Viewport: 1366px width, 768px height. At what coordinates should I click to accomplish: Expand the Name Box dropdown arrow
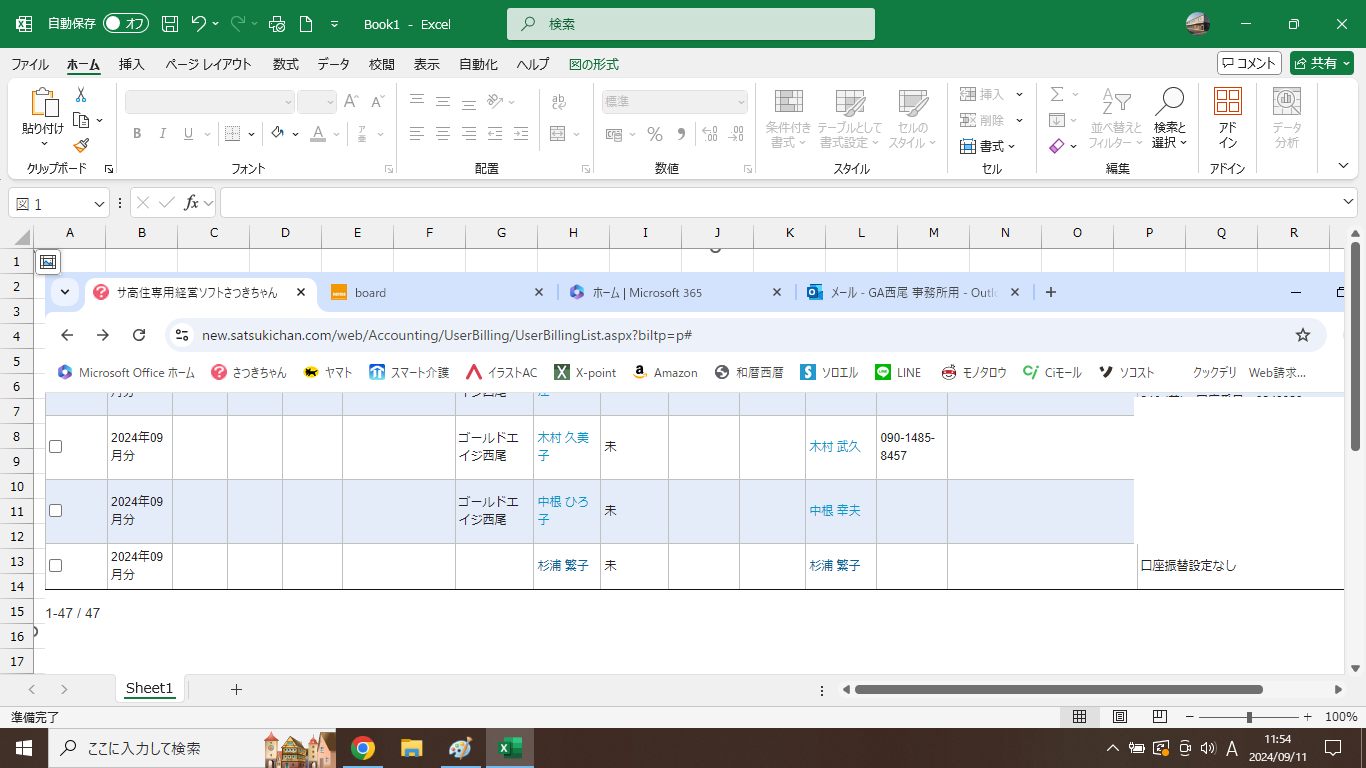[99, 204]
